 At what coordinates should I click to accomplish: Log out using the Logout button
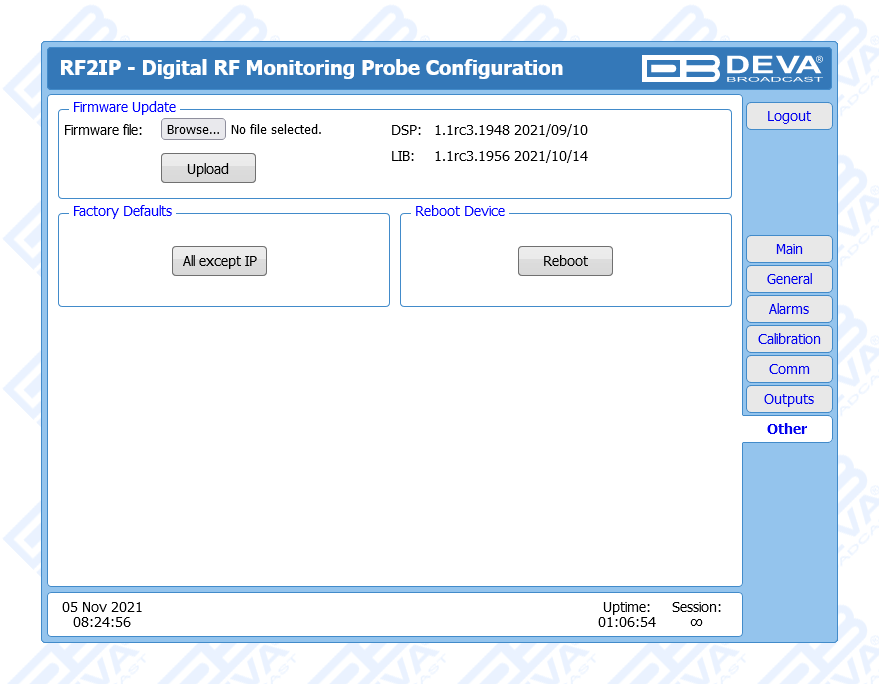[x=788, y=116]
